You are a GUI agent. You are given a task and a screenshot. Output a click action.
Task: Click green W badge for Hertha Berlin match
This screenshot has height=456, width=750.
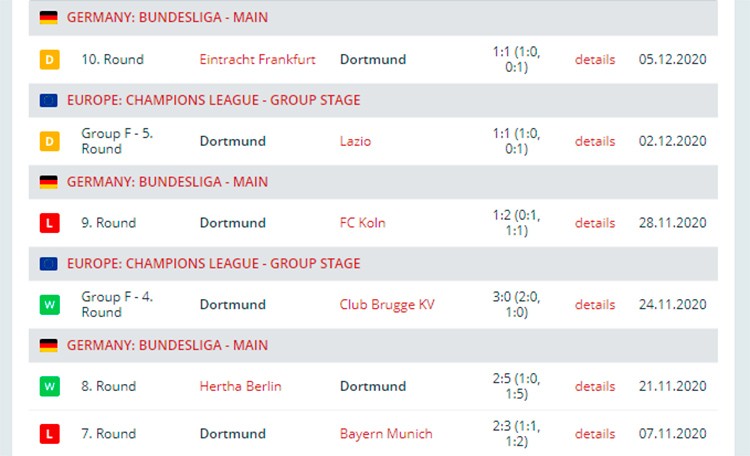(49, 387)
